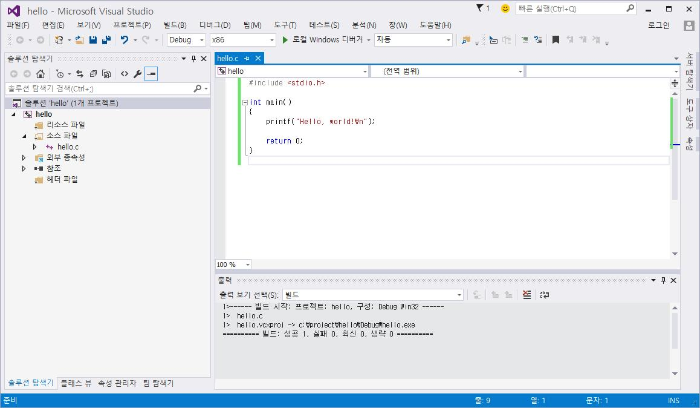This screenshot has width=700, height=408.
Task: Toggle word wrap in the output panel
Action: pyautogui.click(x=544, y=295)
